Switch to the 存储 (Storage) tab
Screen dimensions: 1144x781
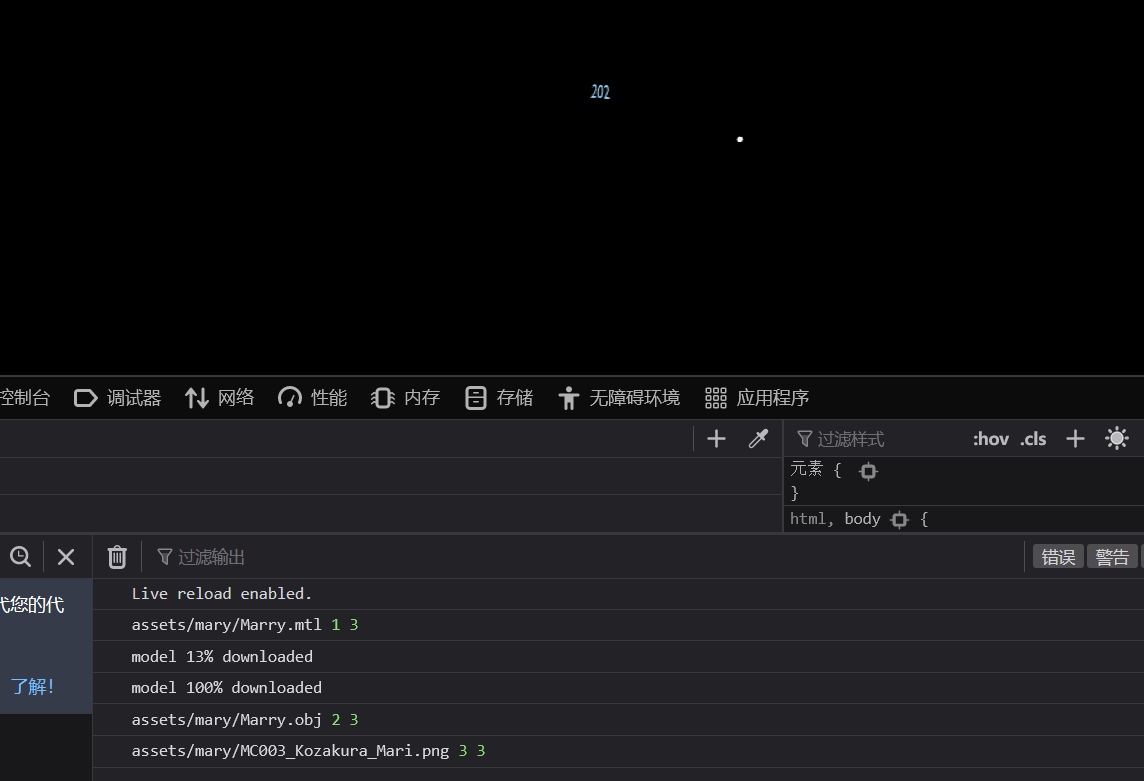pos(499,398)
